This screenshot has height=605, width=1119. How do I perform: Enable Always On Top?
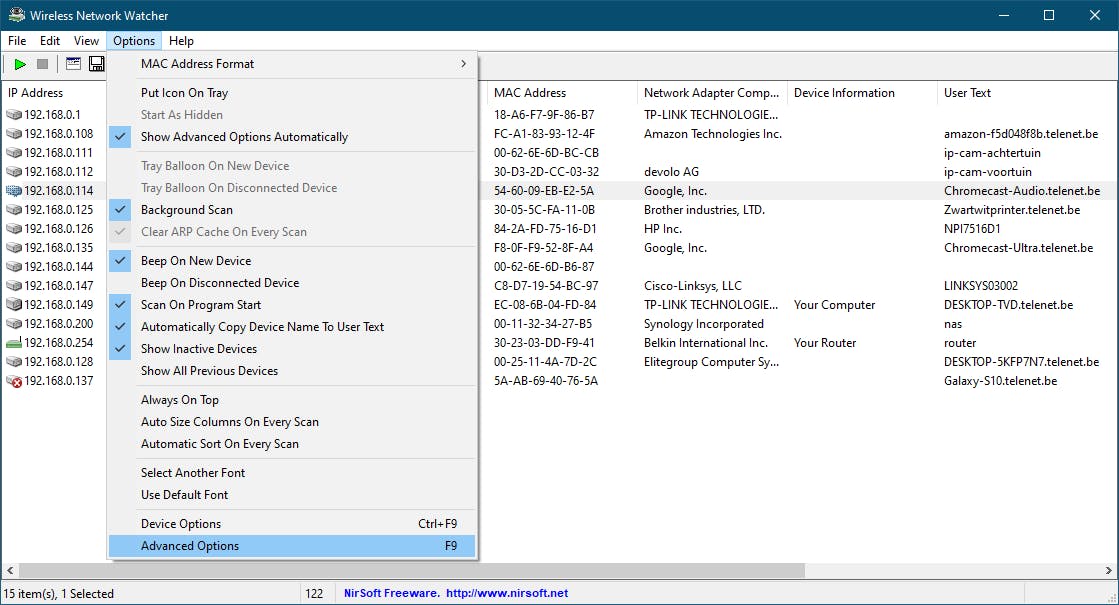[292, 400]
